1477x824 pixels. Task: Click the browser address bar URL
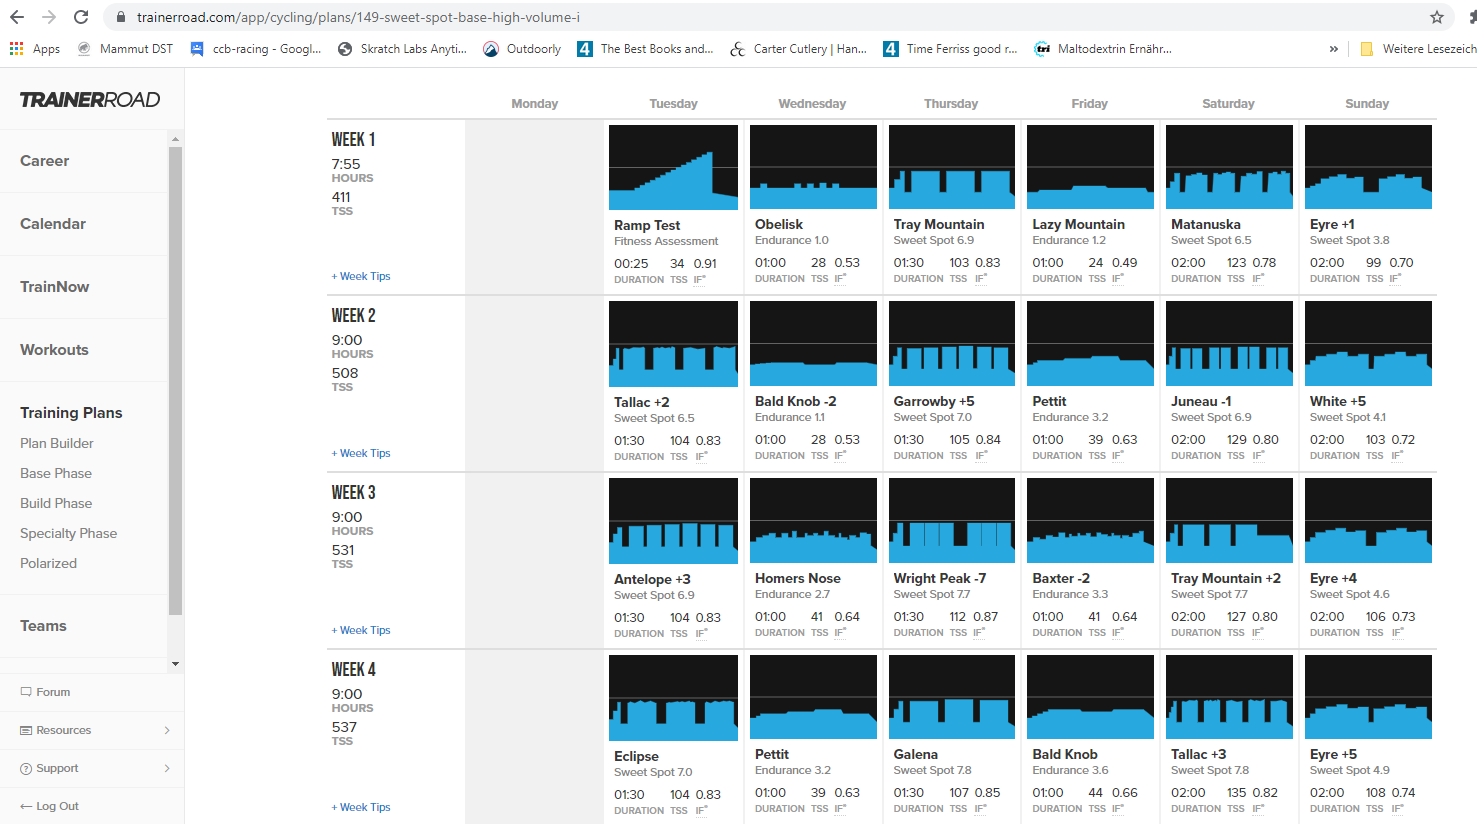pos(358,17)
